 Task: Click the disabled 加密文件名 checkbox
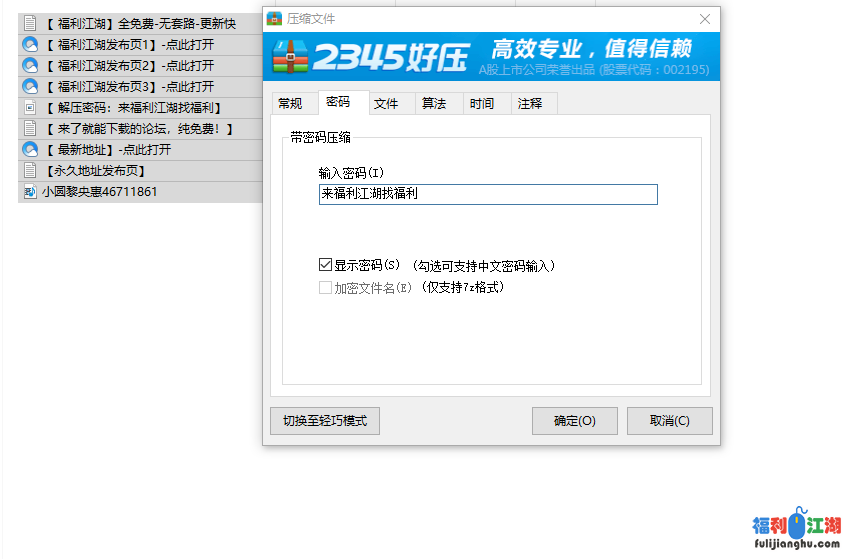coord(325,287)
